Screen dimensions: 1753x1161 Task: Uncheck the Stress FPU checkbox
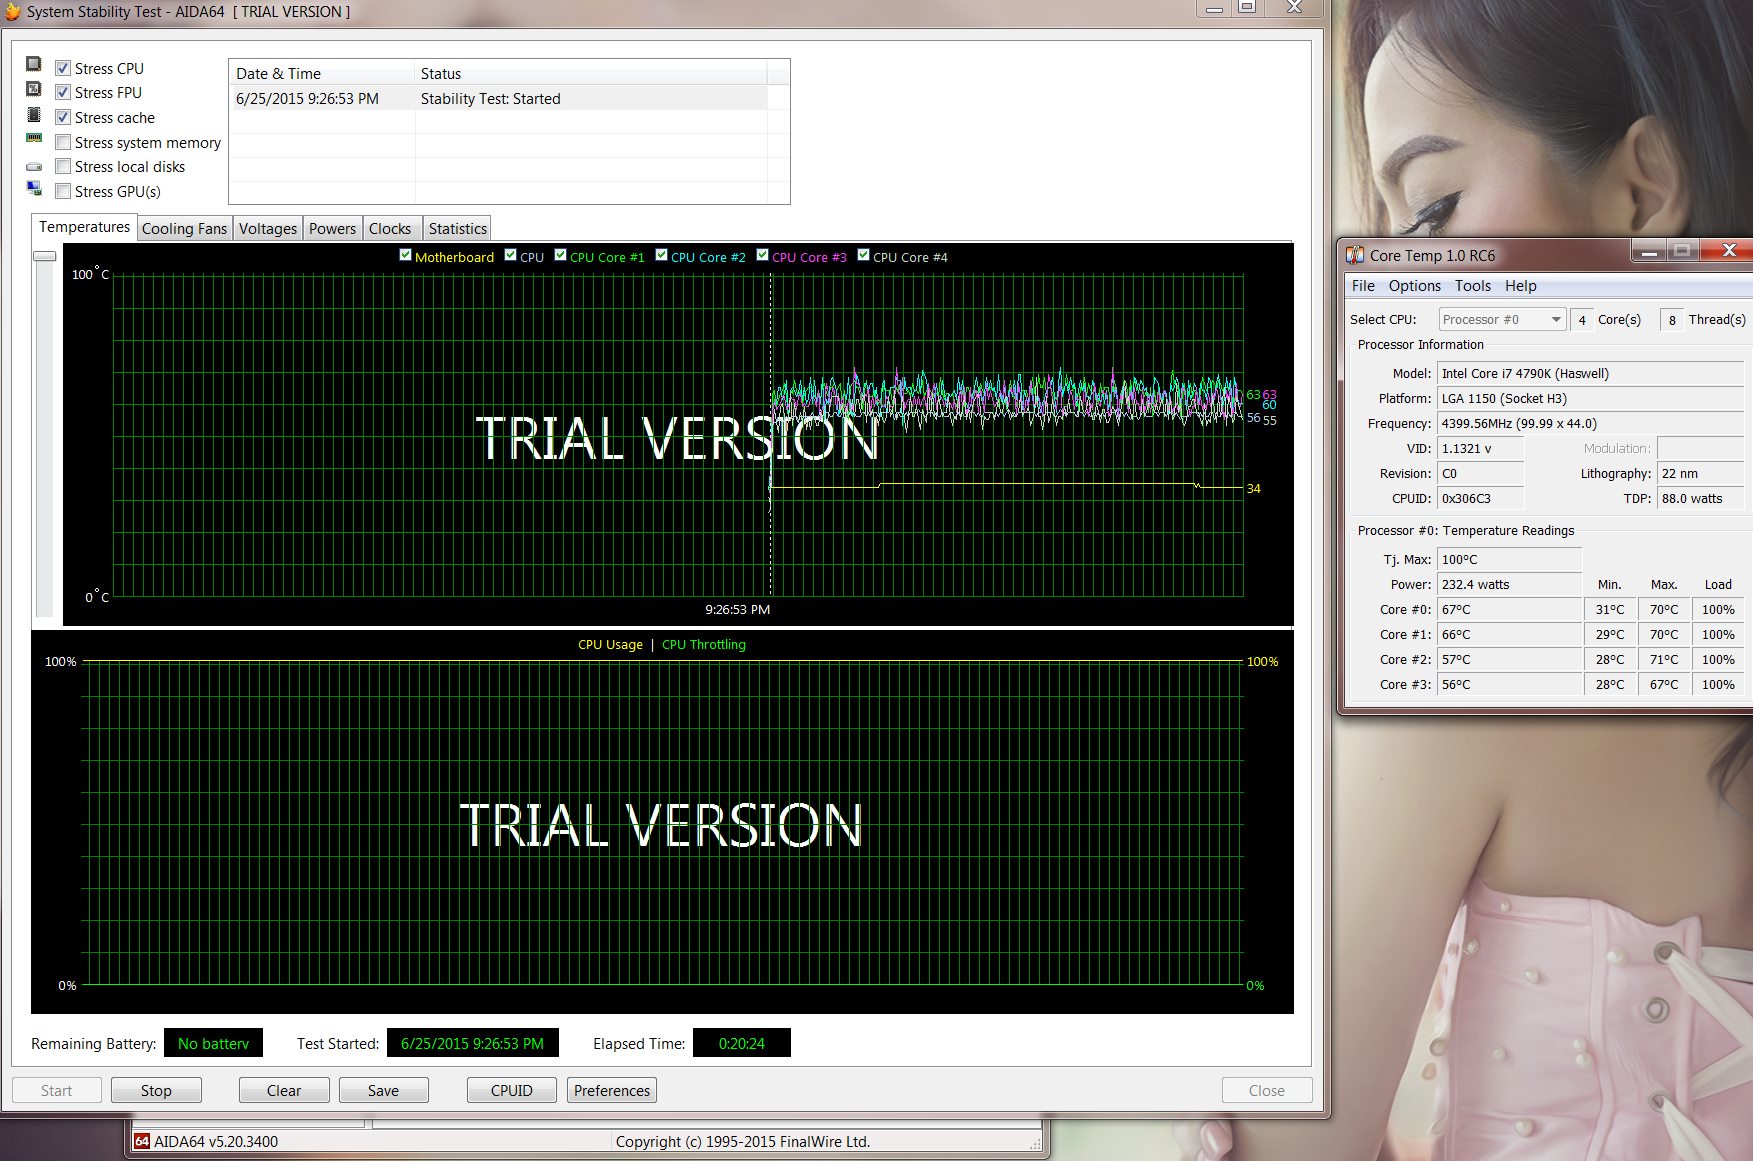click(63, 92)
